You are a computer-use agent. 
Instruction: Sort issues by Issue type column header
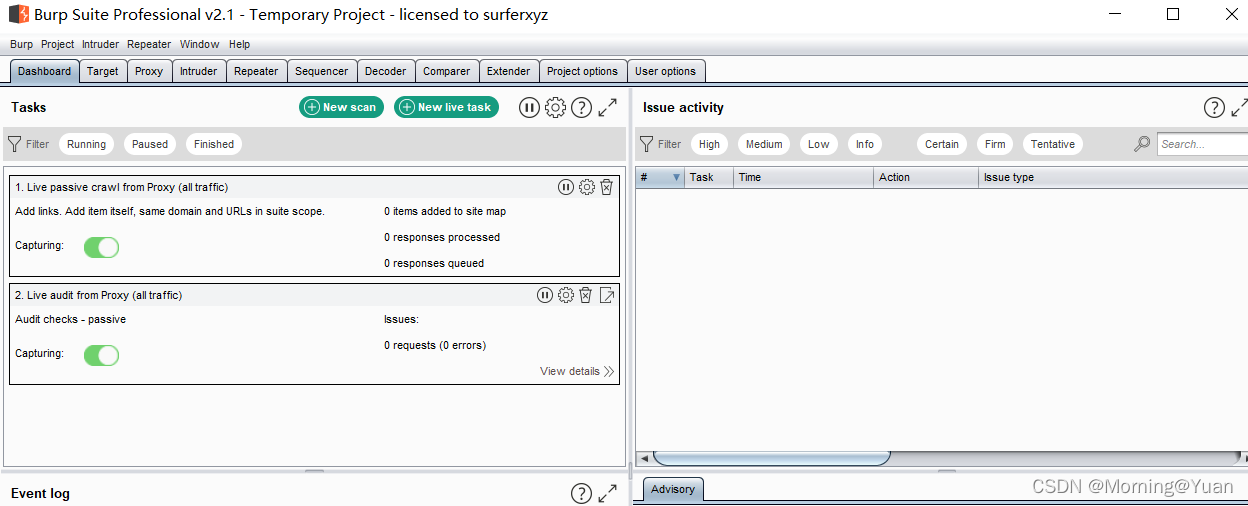pos(1113,177)
